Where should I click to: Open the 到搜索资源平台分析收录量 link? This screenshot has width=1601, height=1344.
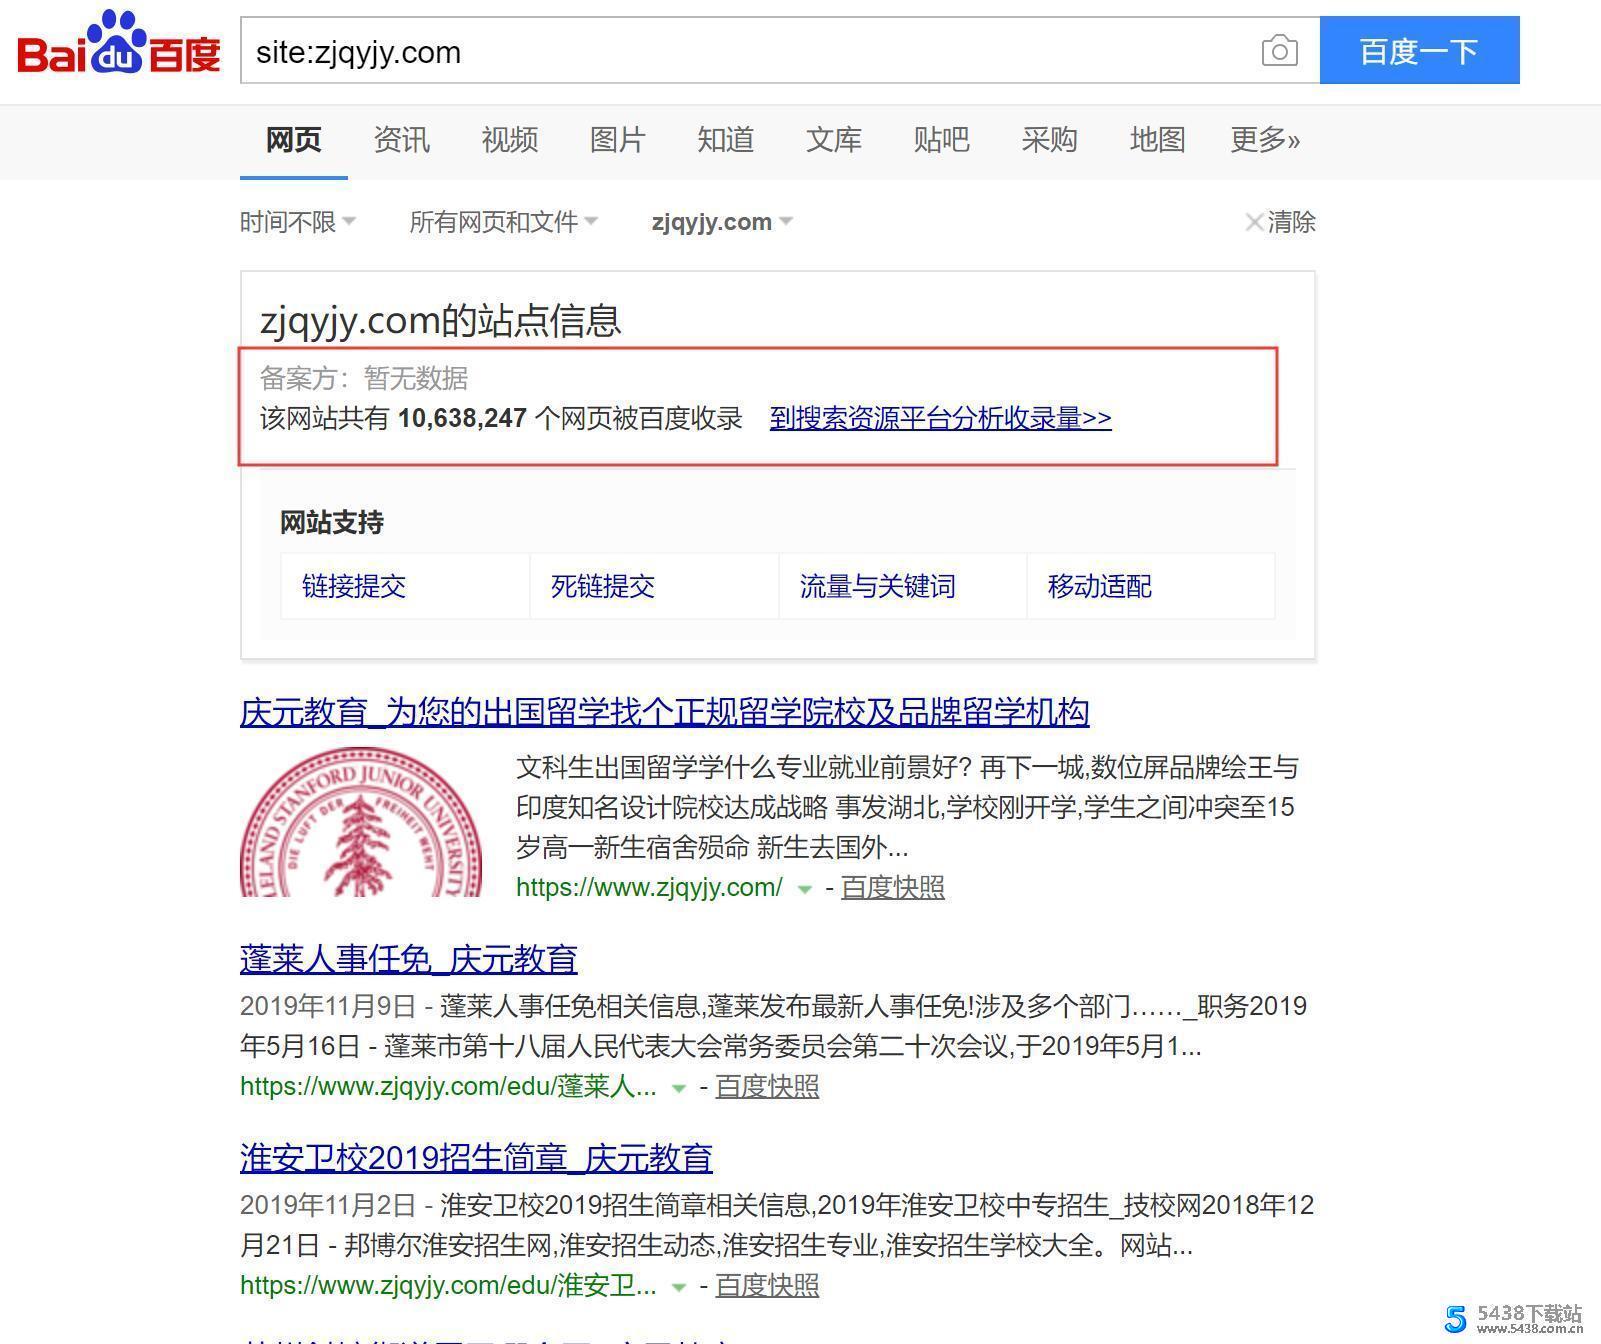click(x=938, y=419)
